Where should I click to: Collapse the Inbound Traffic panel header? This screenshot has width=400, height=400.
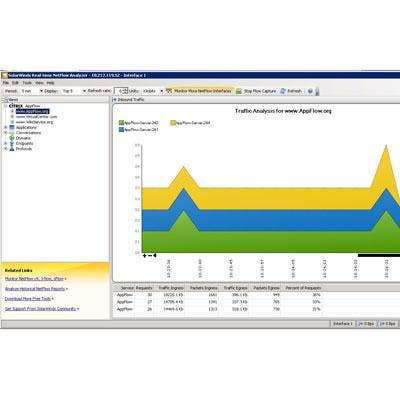[114, 100]
